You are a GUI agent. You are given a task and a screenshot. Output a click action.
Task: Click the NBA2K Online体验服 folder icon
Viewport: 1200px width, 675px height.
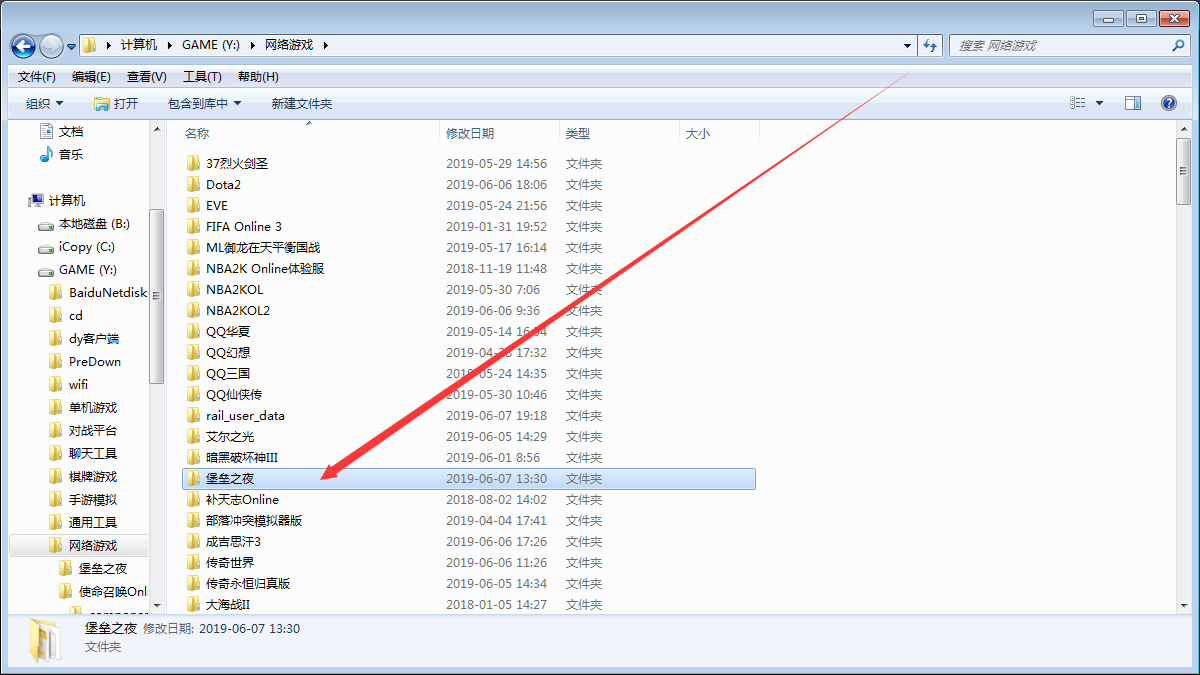coord(194,268)
